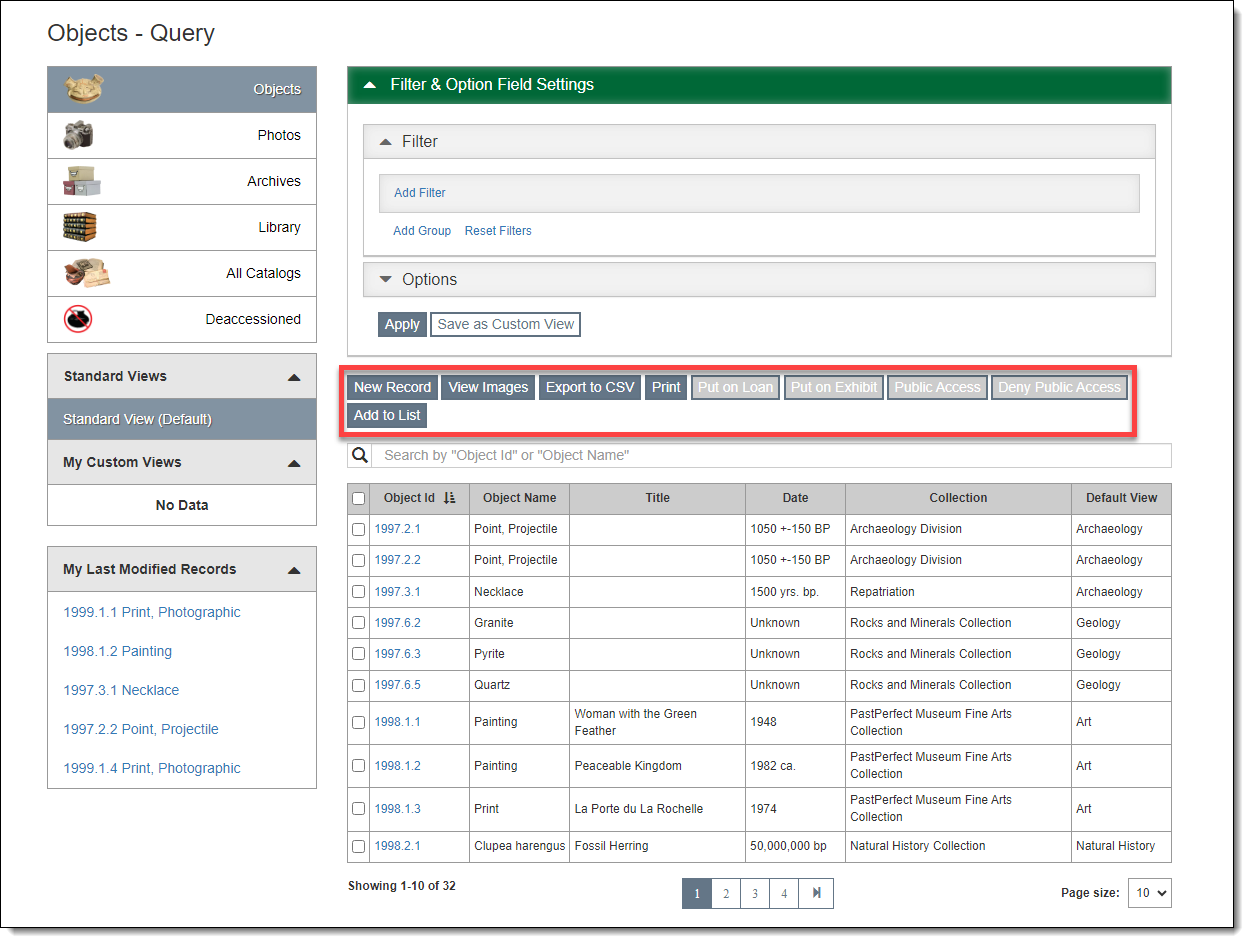Click the View Images button
This screenshot has width=1249, height=943.
tap(488, 387)
